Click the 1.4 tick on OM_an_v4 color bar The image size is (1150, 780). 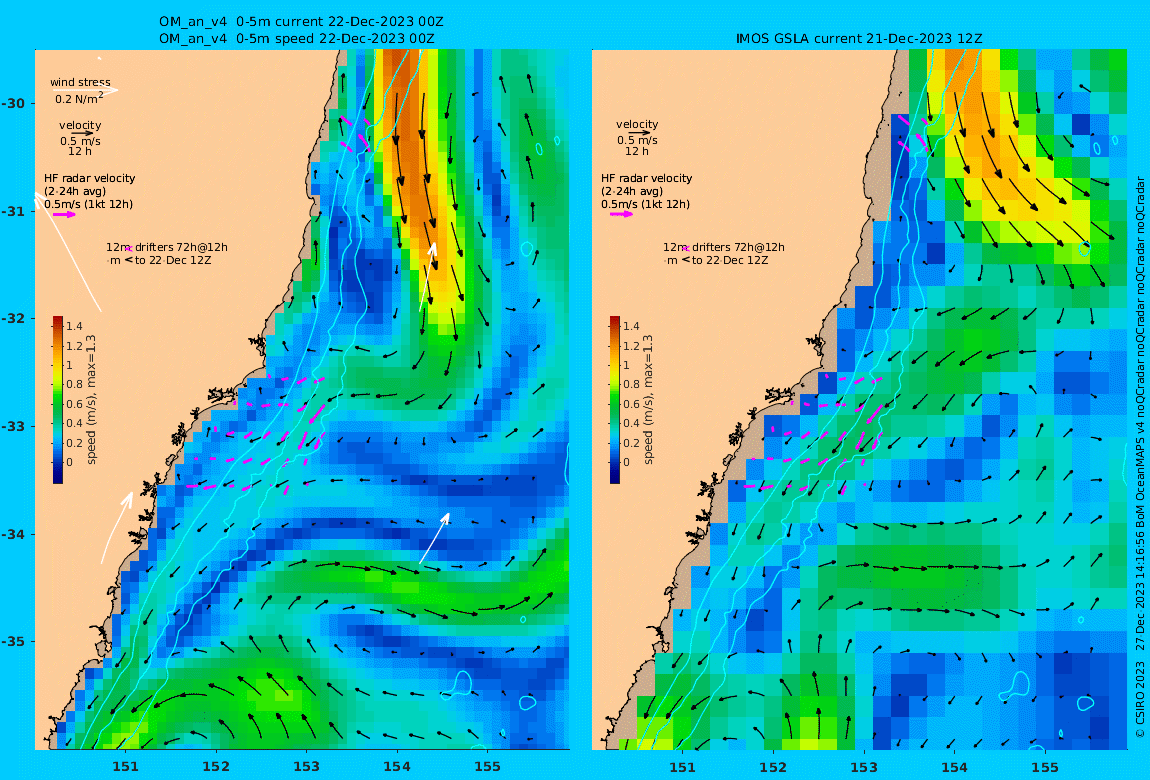[74, 326]
